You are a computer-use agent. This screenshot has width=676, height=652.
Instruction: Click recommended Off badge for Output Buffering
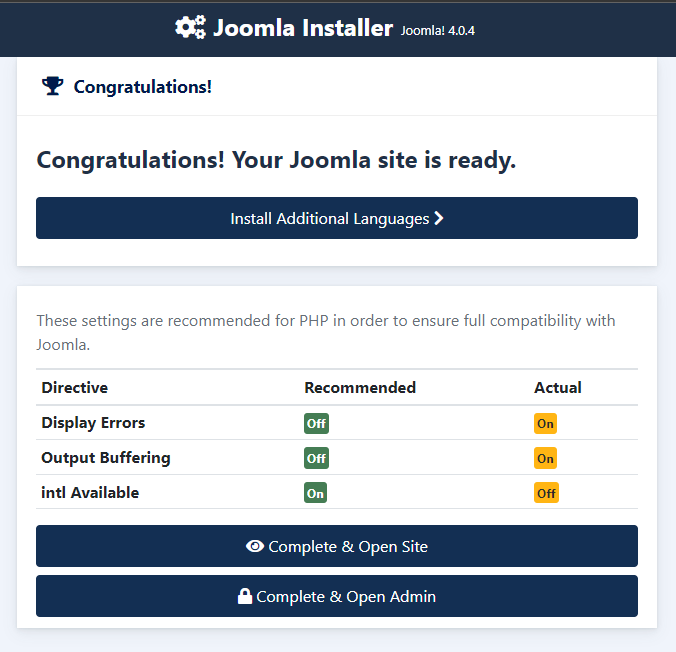[x=316, y=458]
